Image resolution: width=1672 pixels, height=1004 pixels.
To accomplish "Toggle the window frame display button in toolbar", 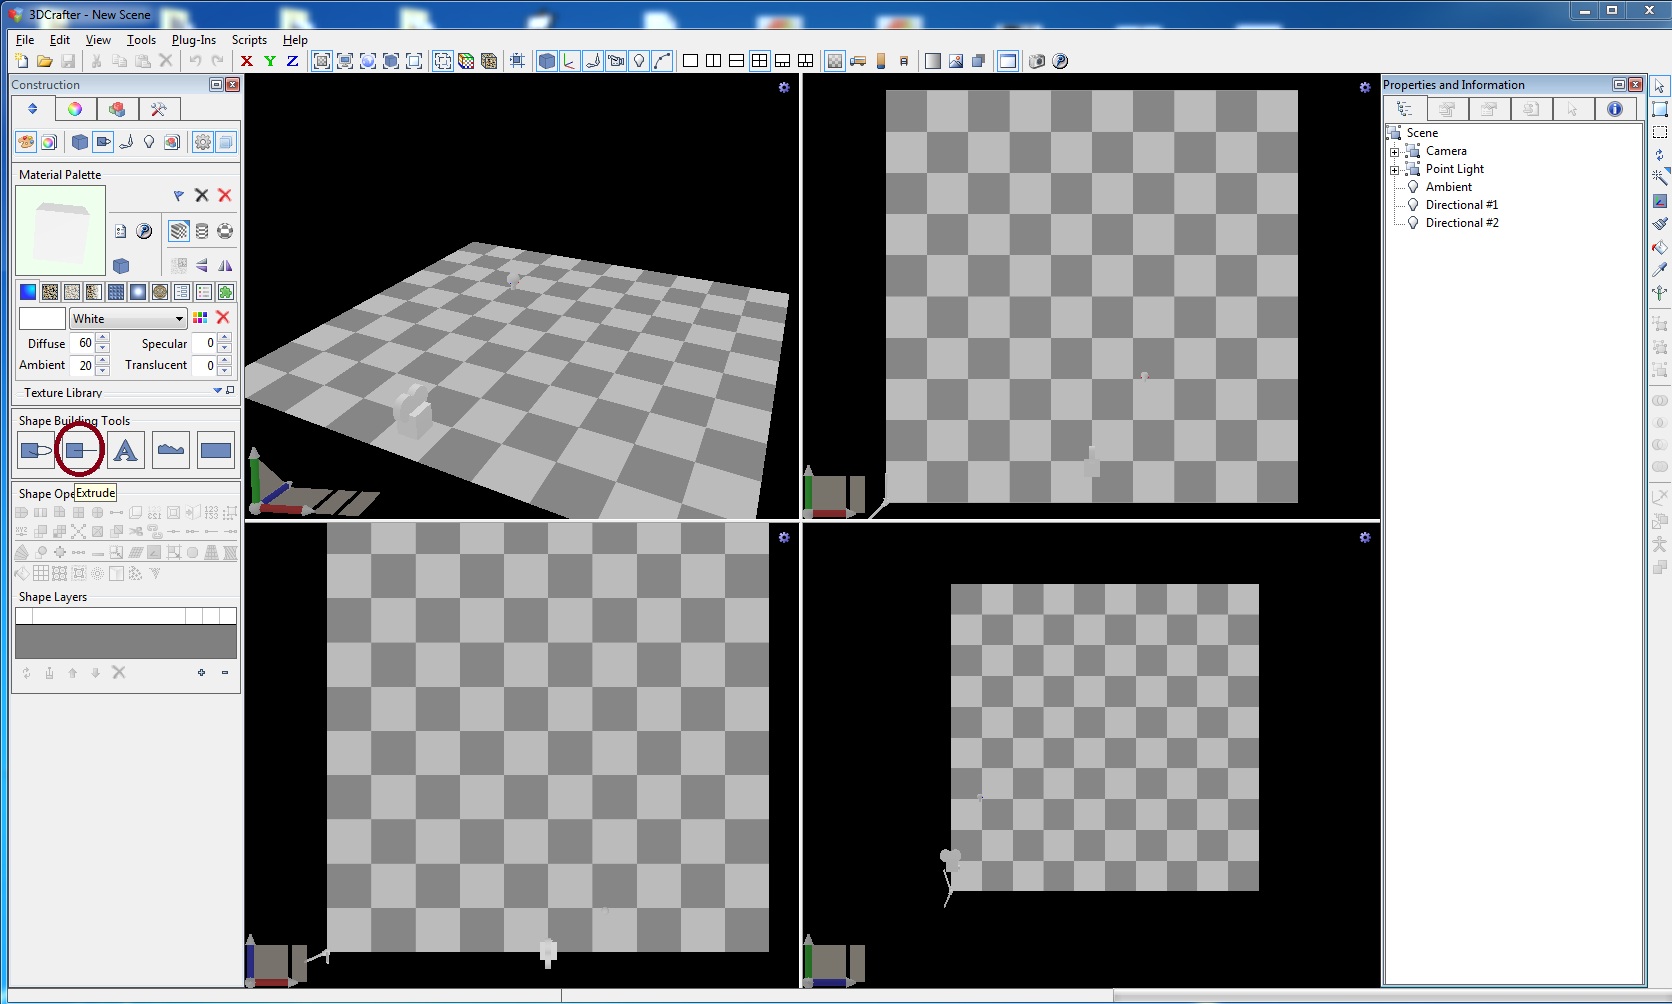I will point(1008,61).
